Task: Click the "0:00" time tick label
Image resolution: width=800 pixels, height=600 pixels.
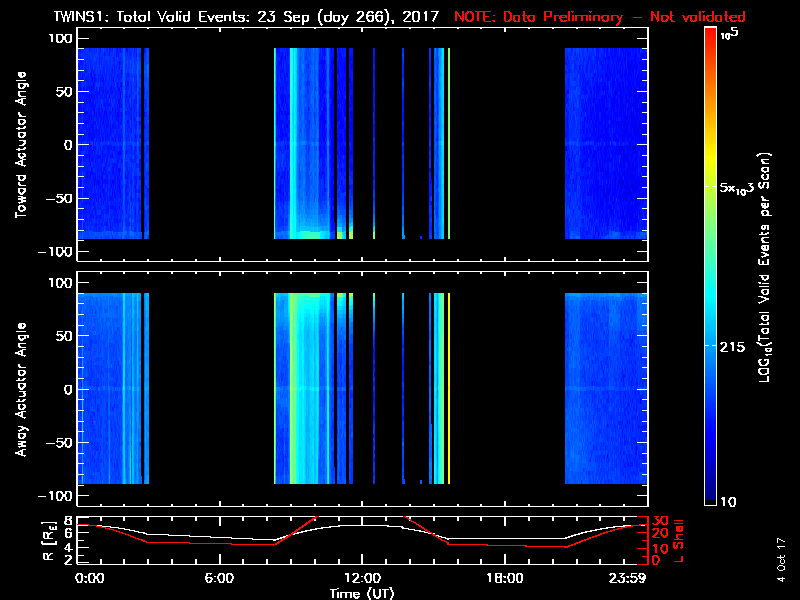Action: tap(89, 579)
